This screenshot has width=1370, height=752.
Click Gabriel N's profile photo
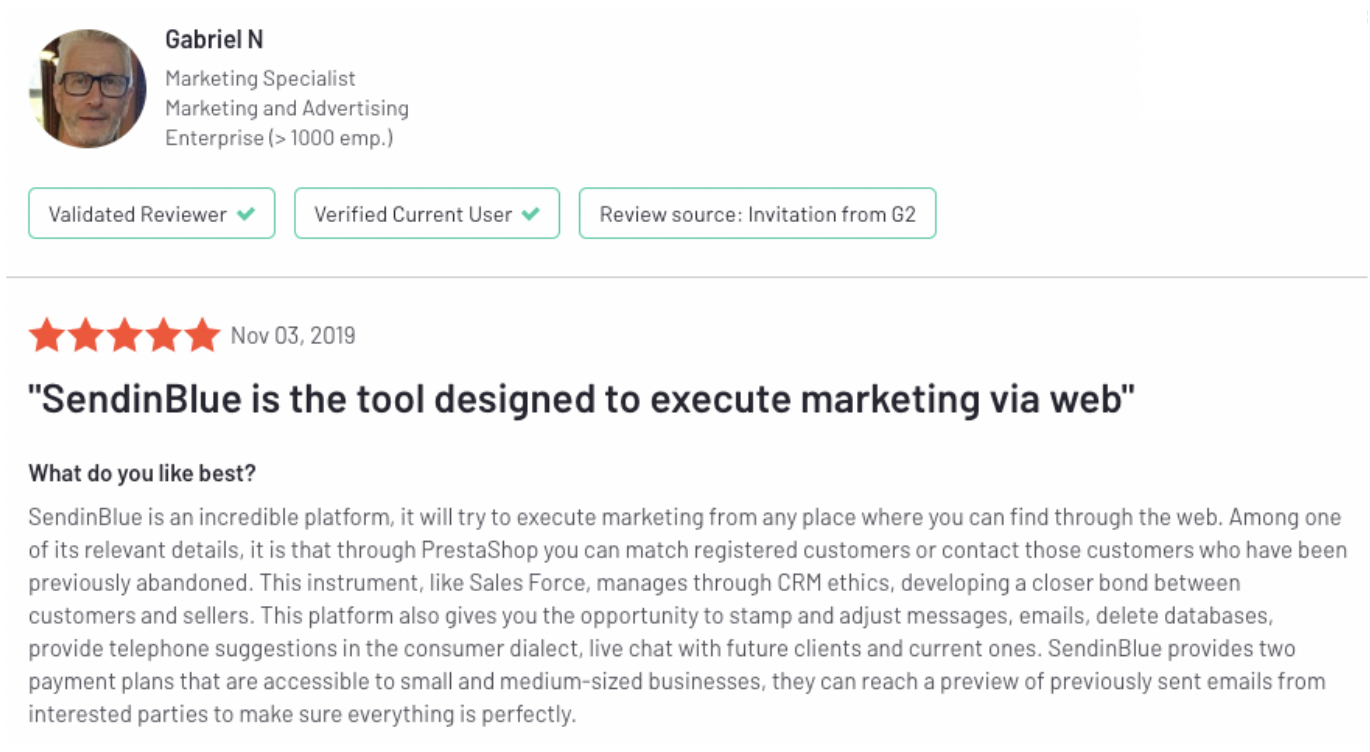(x=87, y=88)
